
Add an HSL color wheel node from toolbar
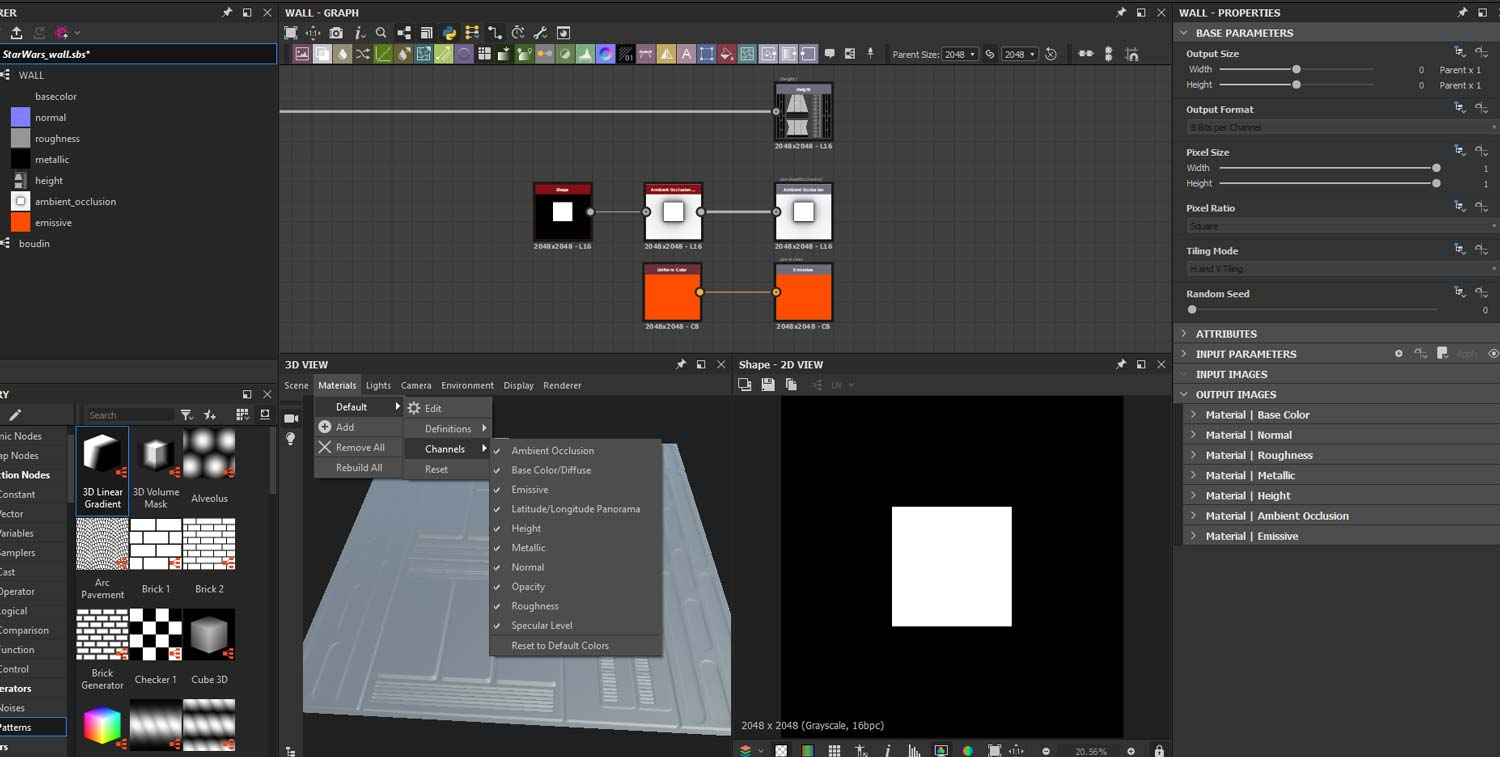point(605,54)
